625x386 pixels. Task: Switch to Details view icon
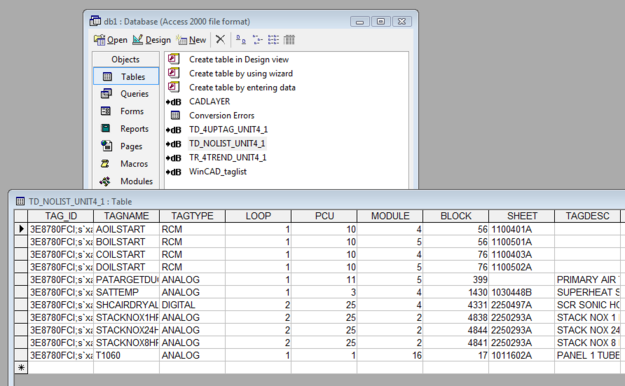click(289, 39)
